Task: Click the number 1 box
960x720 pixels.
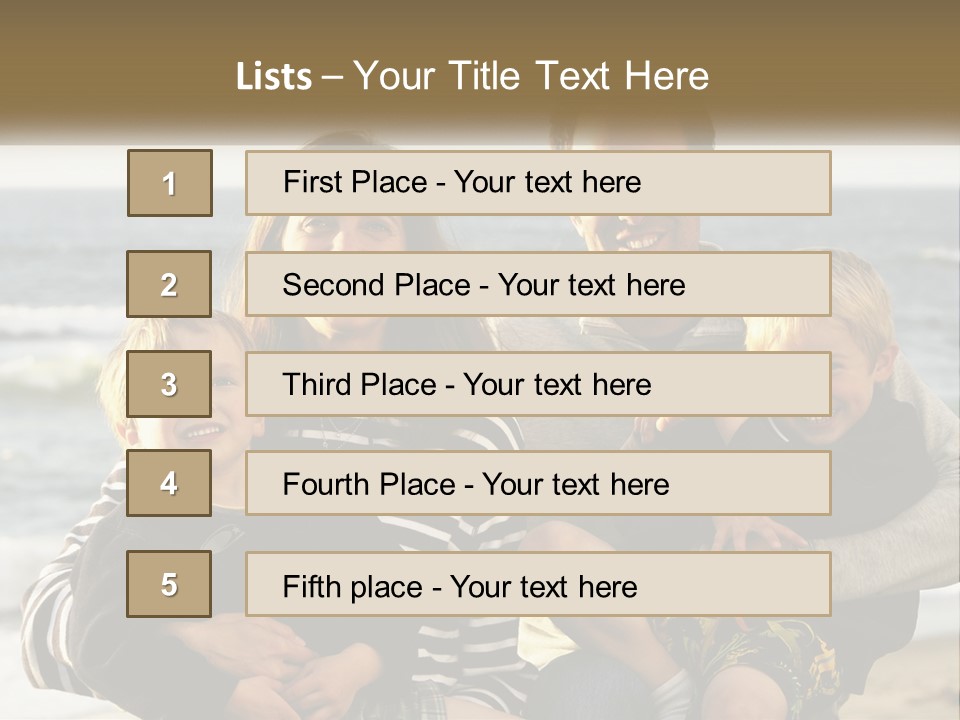Action: [x=170, y=183]
